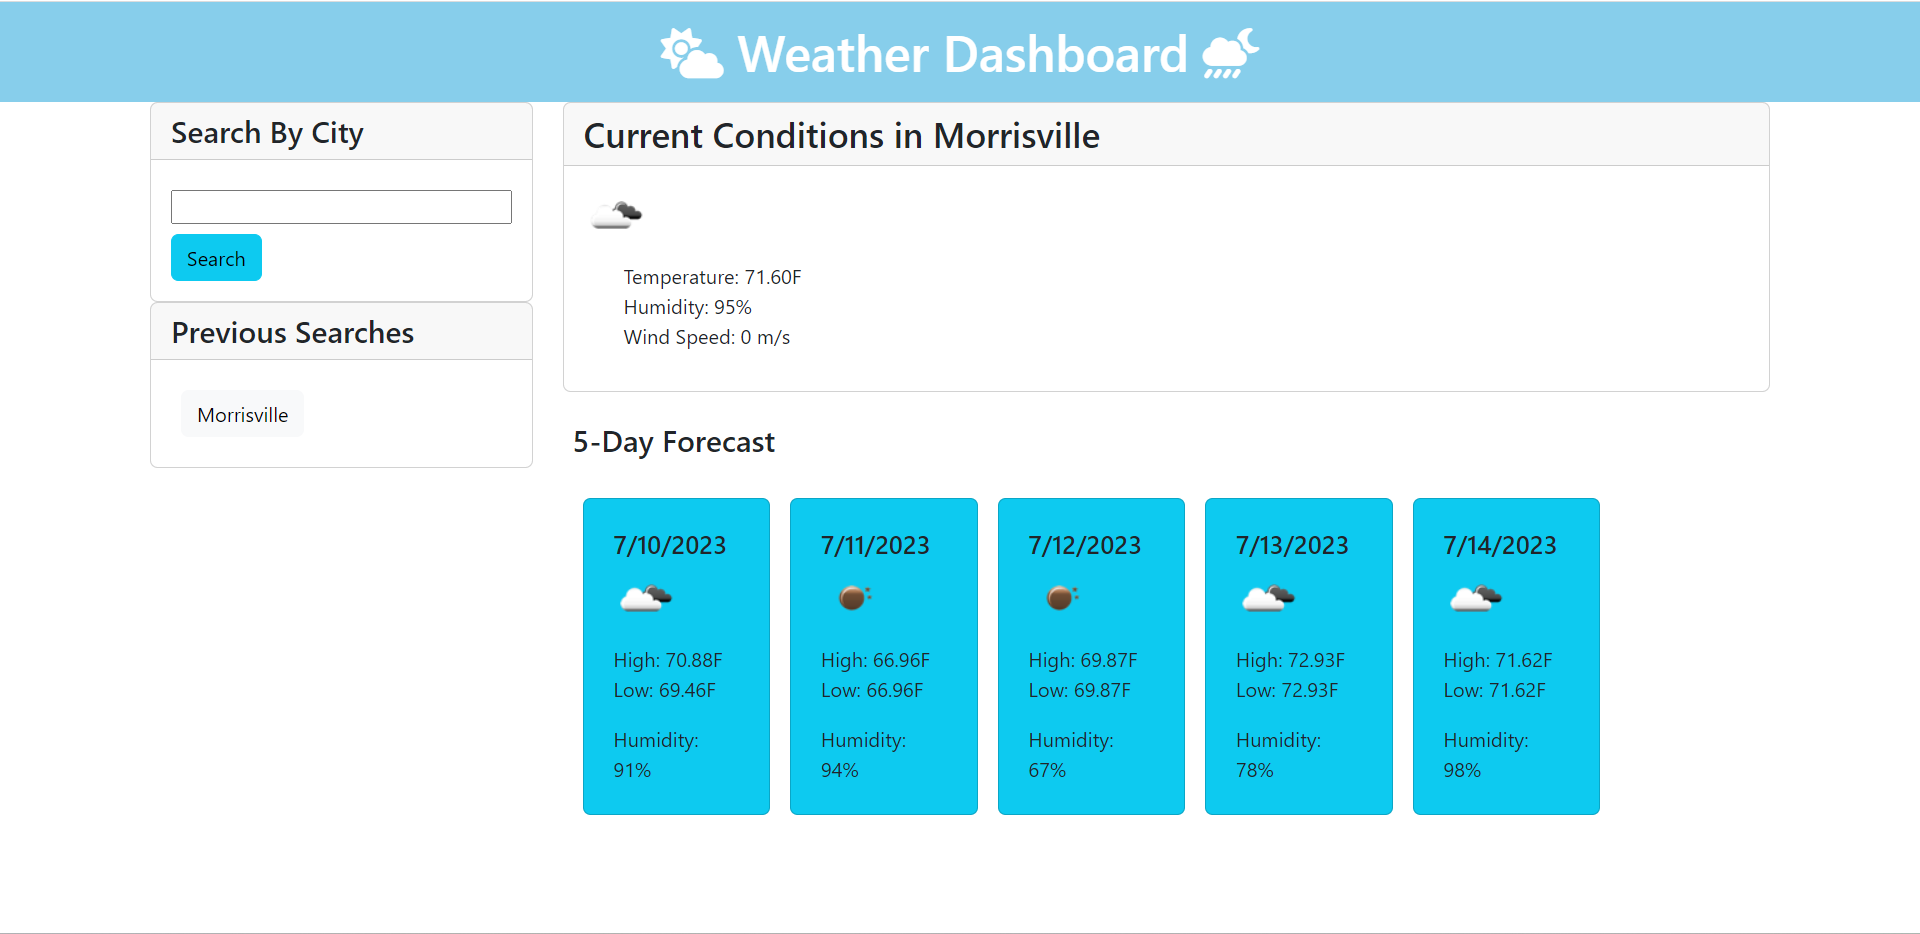Click the Search button
The image size is (1920, 934).
click(216, 258)
